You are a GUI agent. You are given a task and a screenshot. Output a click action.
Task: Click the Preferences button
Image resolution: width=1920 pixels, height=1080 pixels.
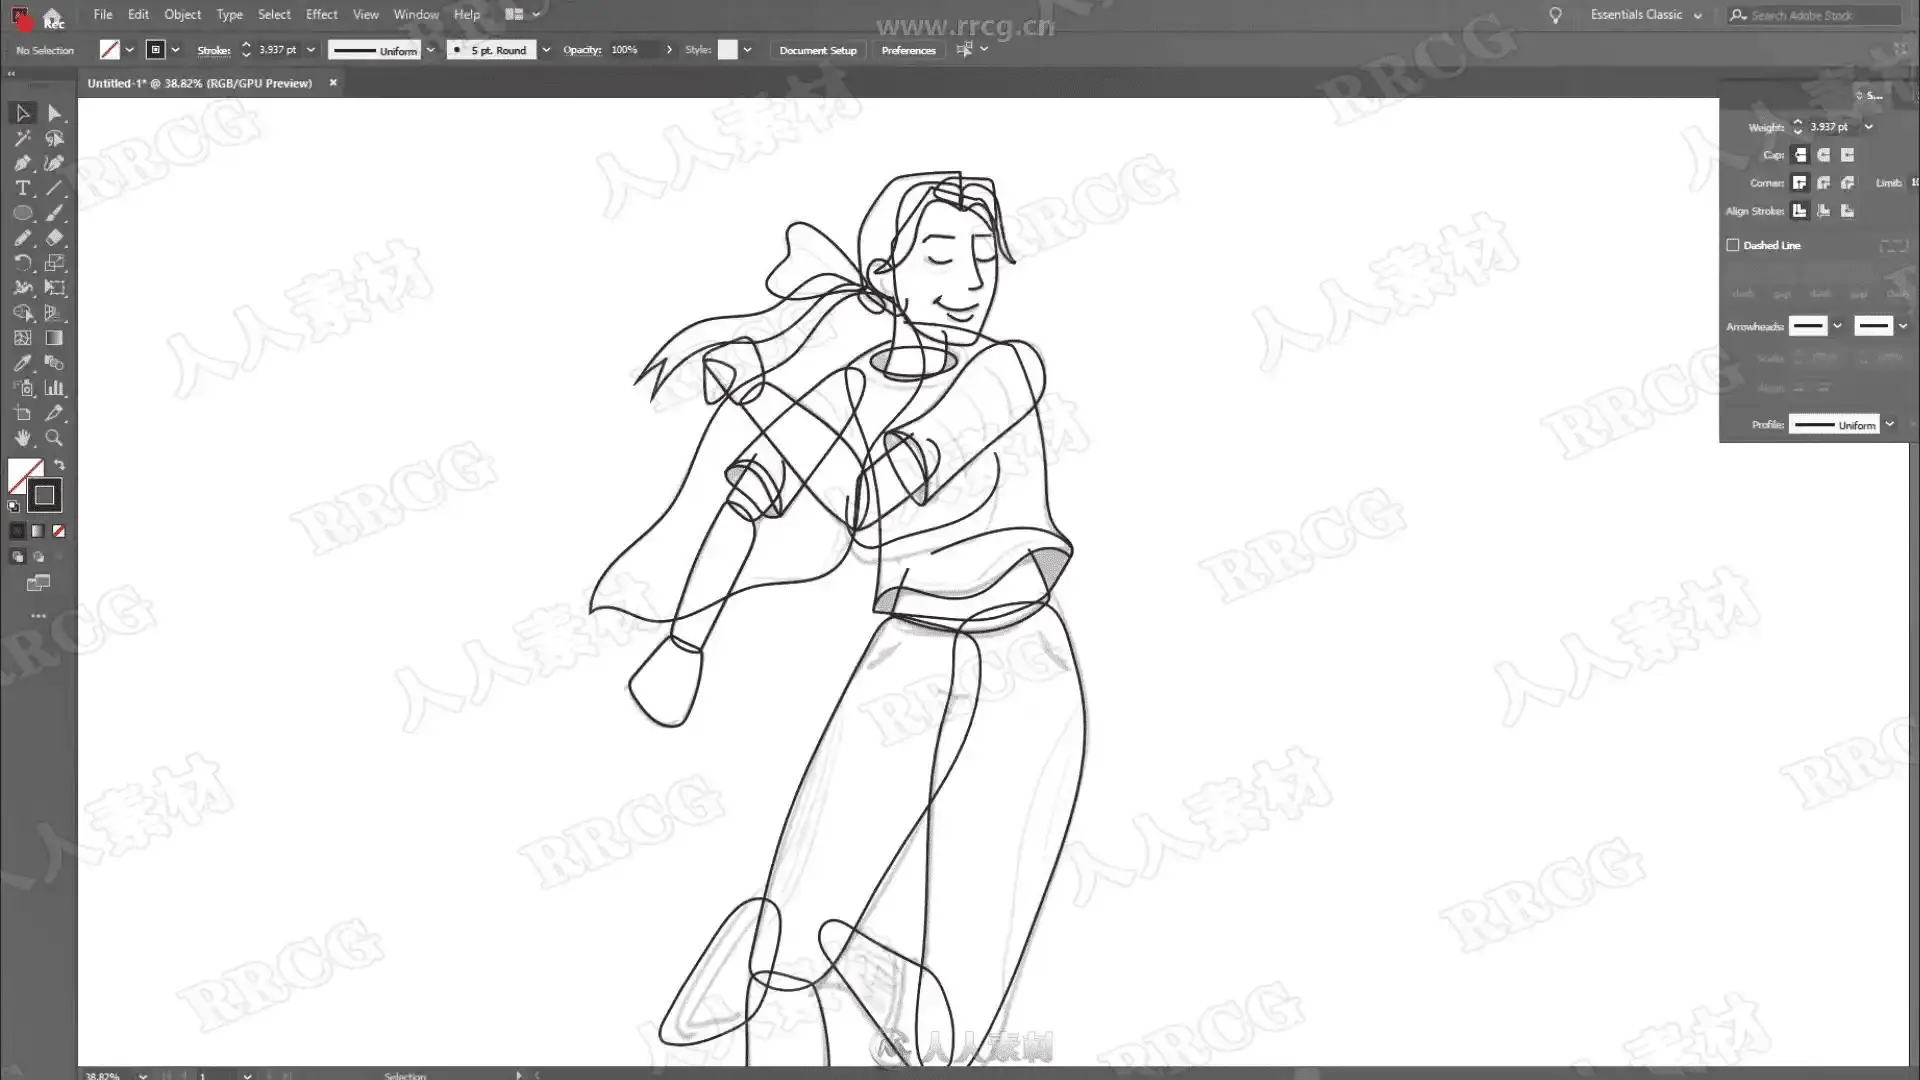(x=908, y=50)
